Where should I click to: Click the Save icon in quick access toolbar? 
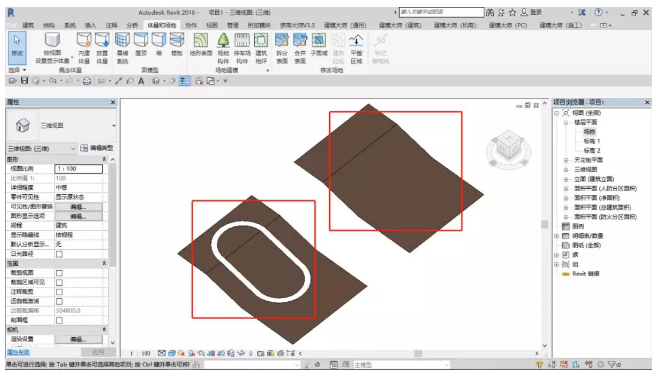click(x=24, y=80)
